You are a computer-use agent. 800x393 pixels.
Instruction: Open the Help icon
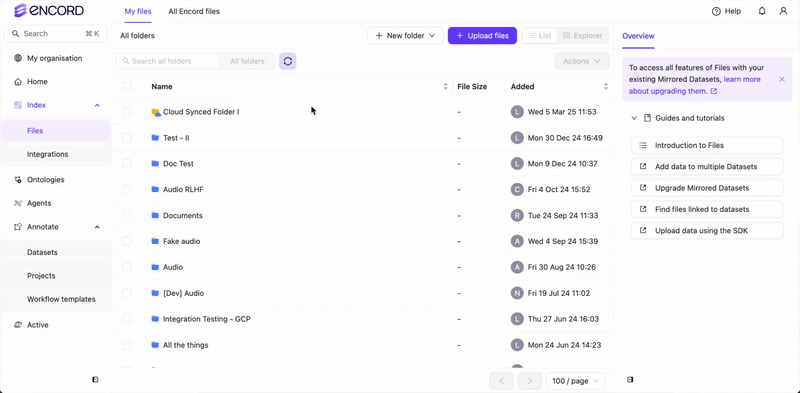tap(716, 11)
